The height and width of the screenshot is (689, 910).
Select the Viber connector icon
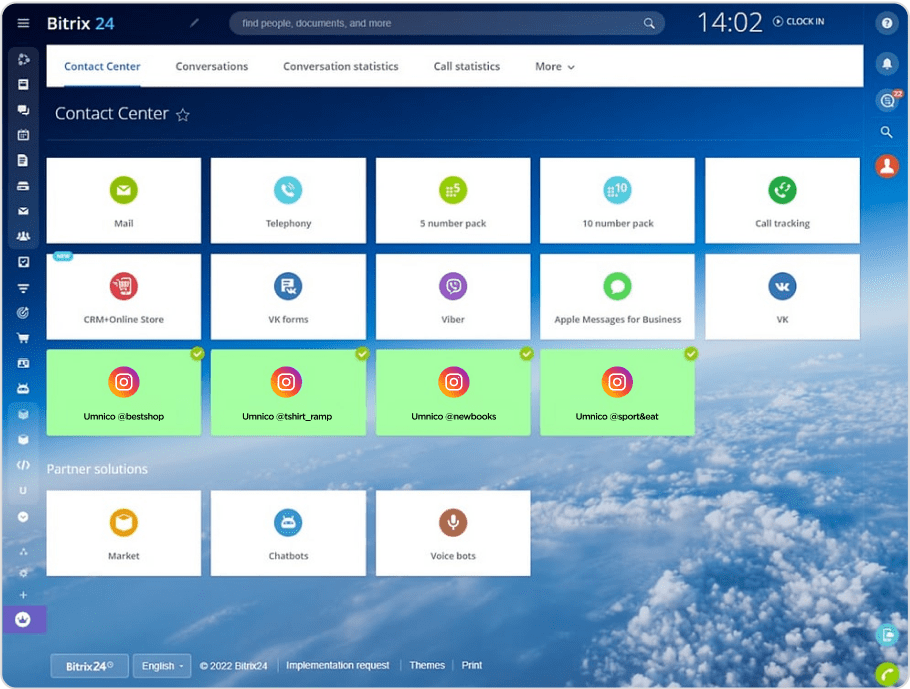[453, 287]
